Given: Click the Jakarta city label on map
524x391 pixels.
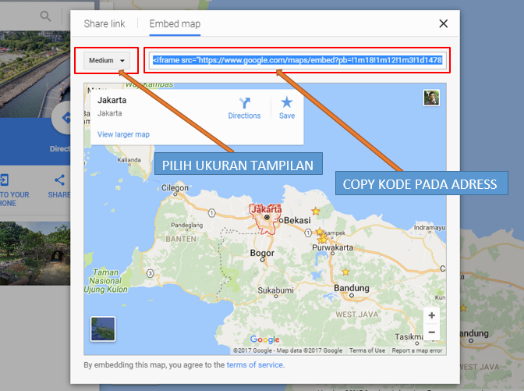Looking at the screenshot, I should click(x=266, y=209).
